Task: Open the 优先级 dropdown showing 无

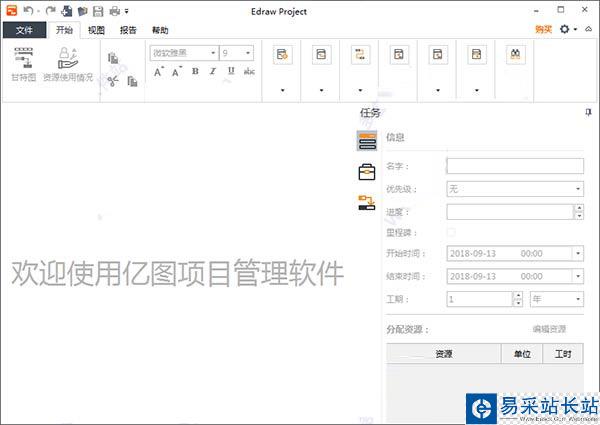Action: [515, 189]
